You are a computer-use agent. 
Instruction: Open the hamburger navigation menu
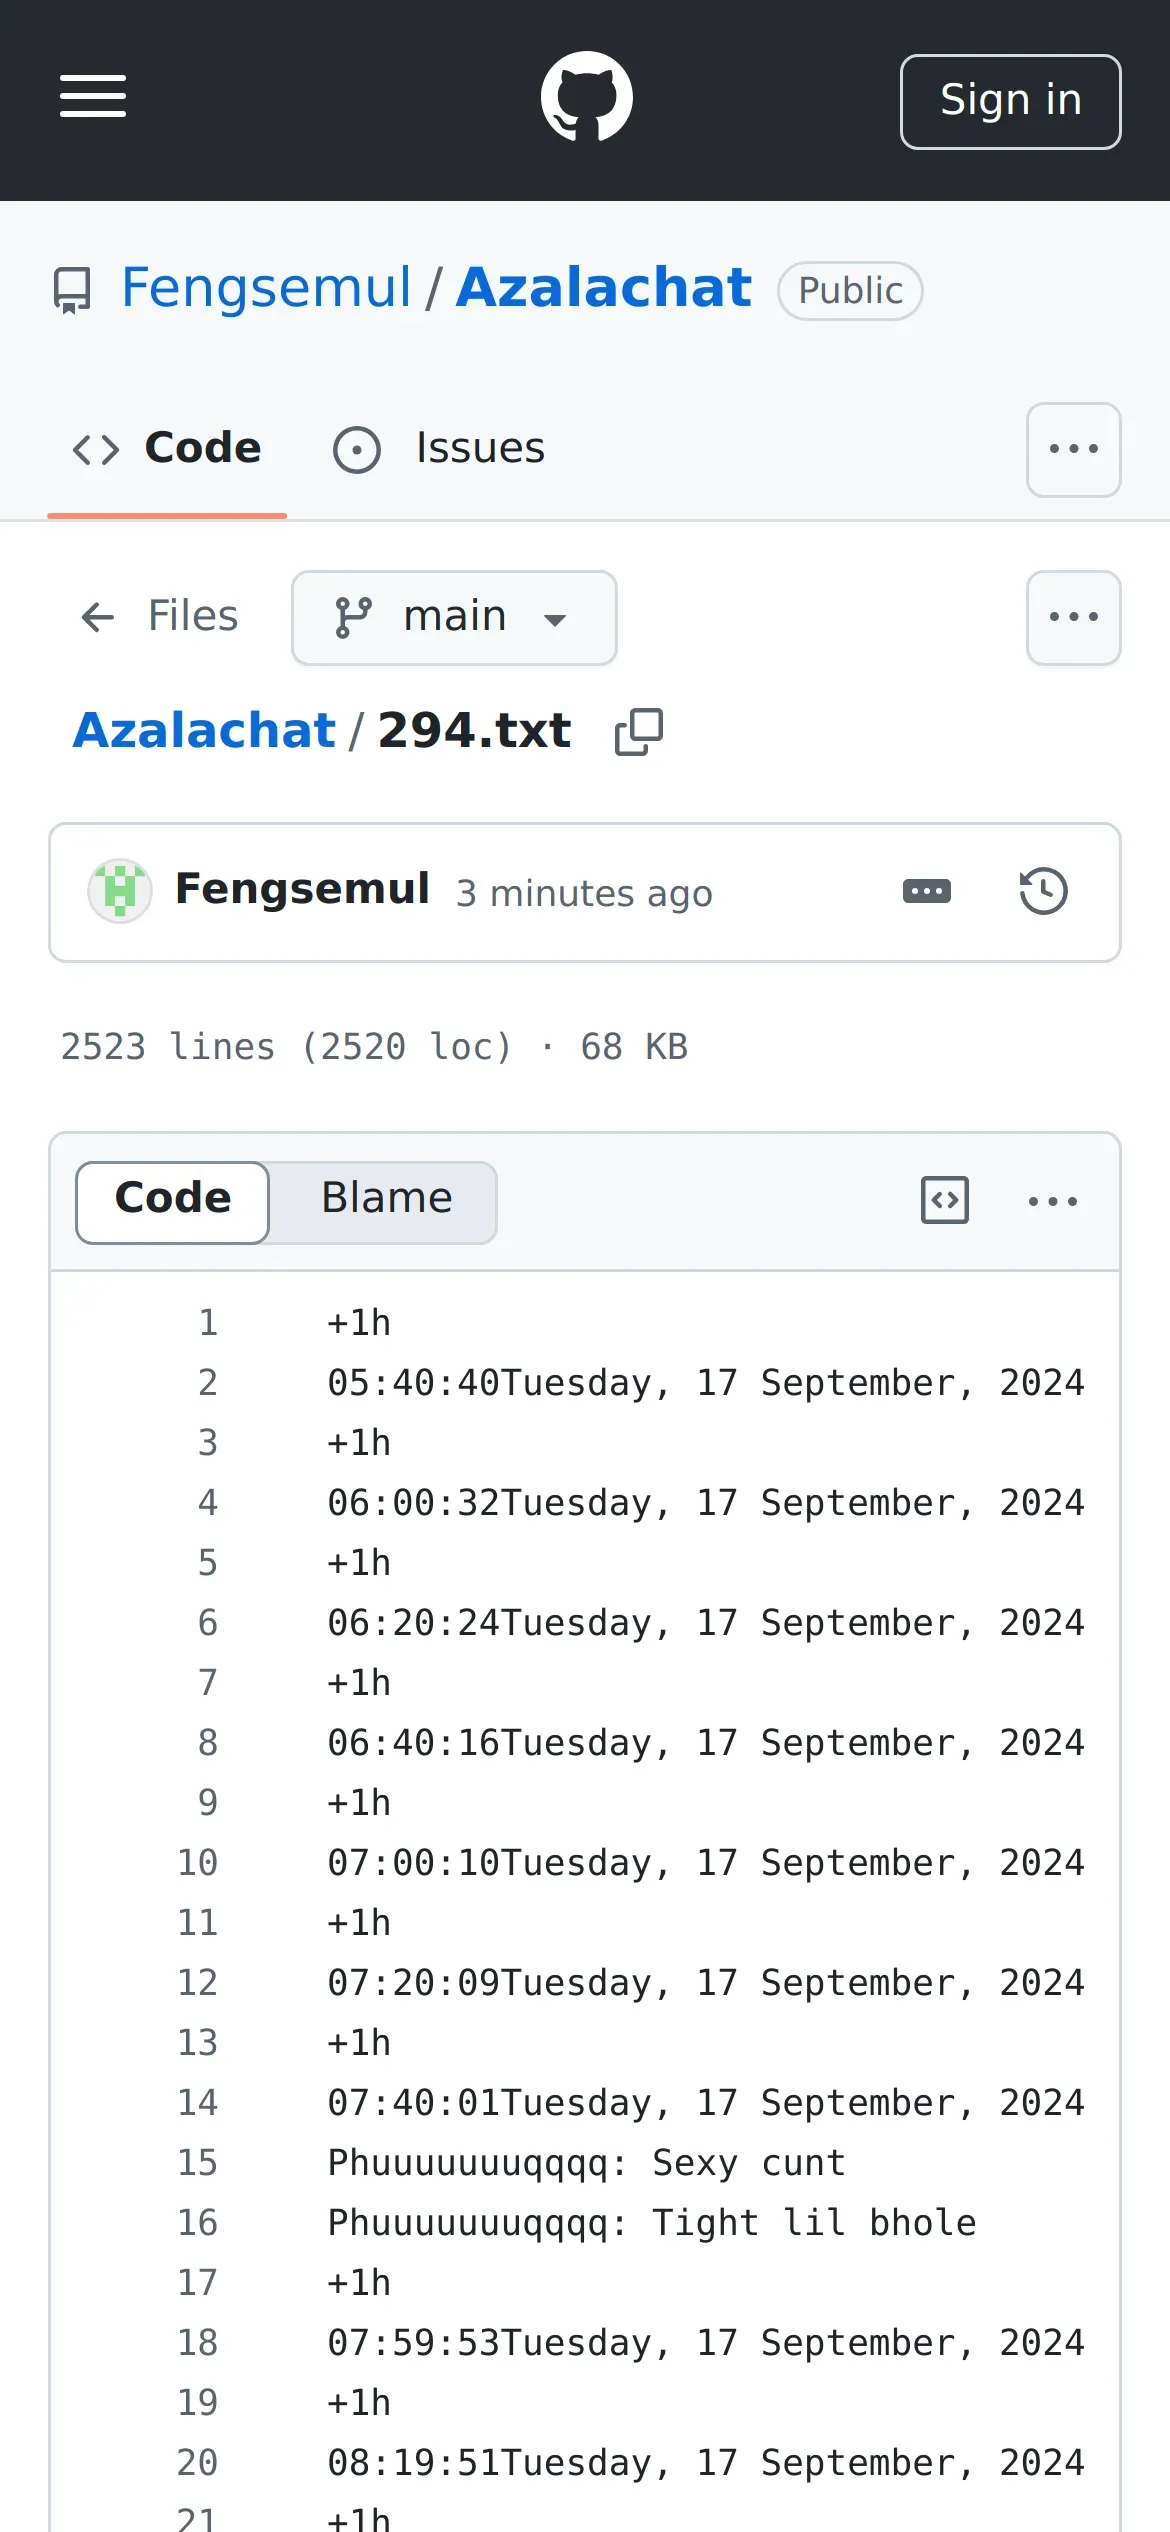[x=93, y=97]
